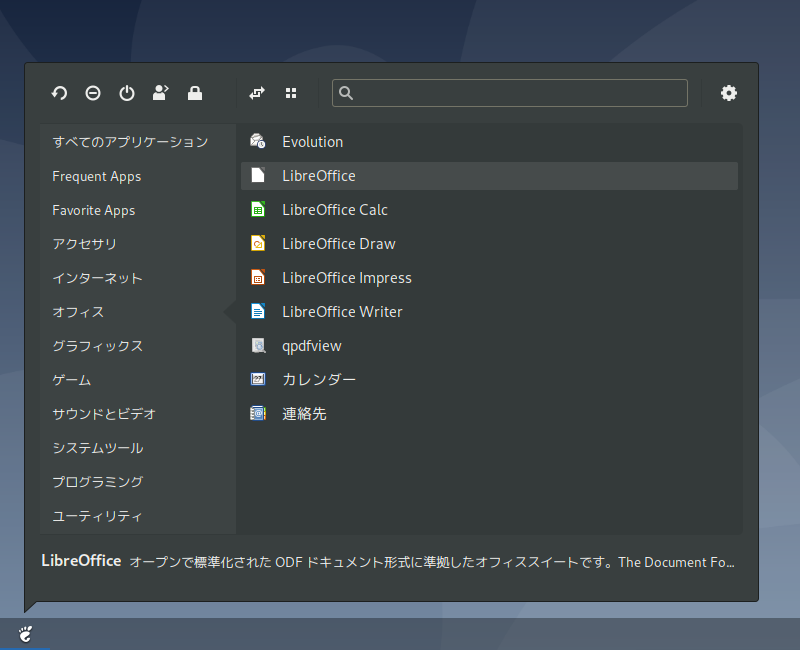Click the blue LibreOffice Writer icon

pyautogui.click(x=258, y=311)
